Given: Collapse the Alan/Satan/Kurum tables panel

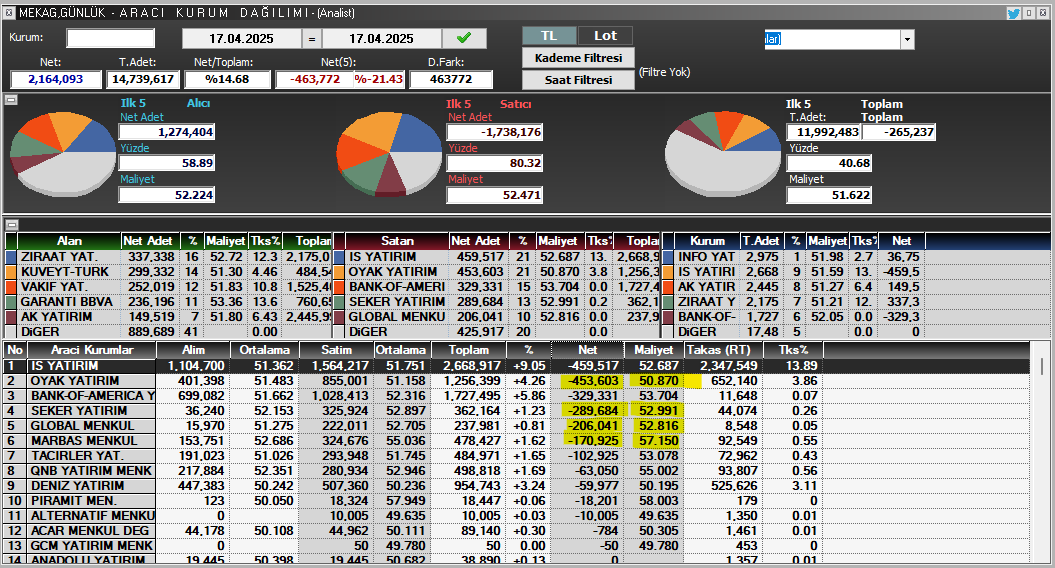Looking at the screenshot, I should (x=11, y=225).
